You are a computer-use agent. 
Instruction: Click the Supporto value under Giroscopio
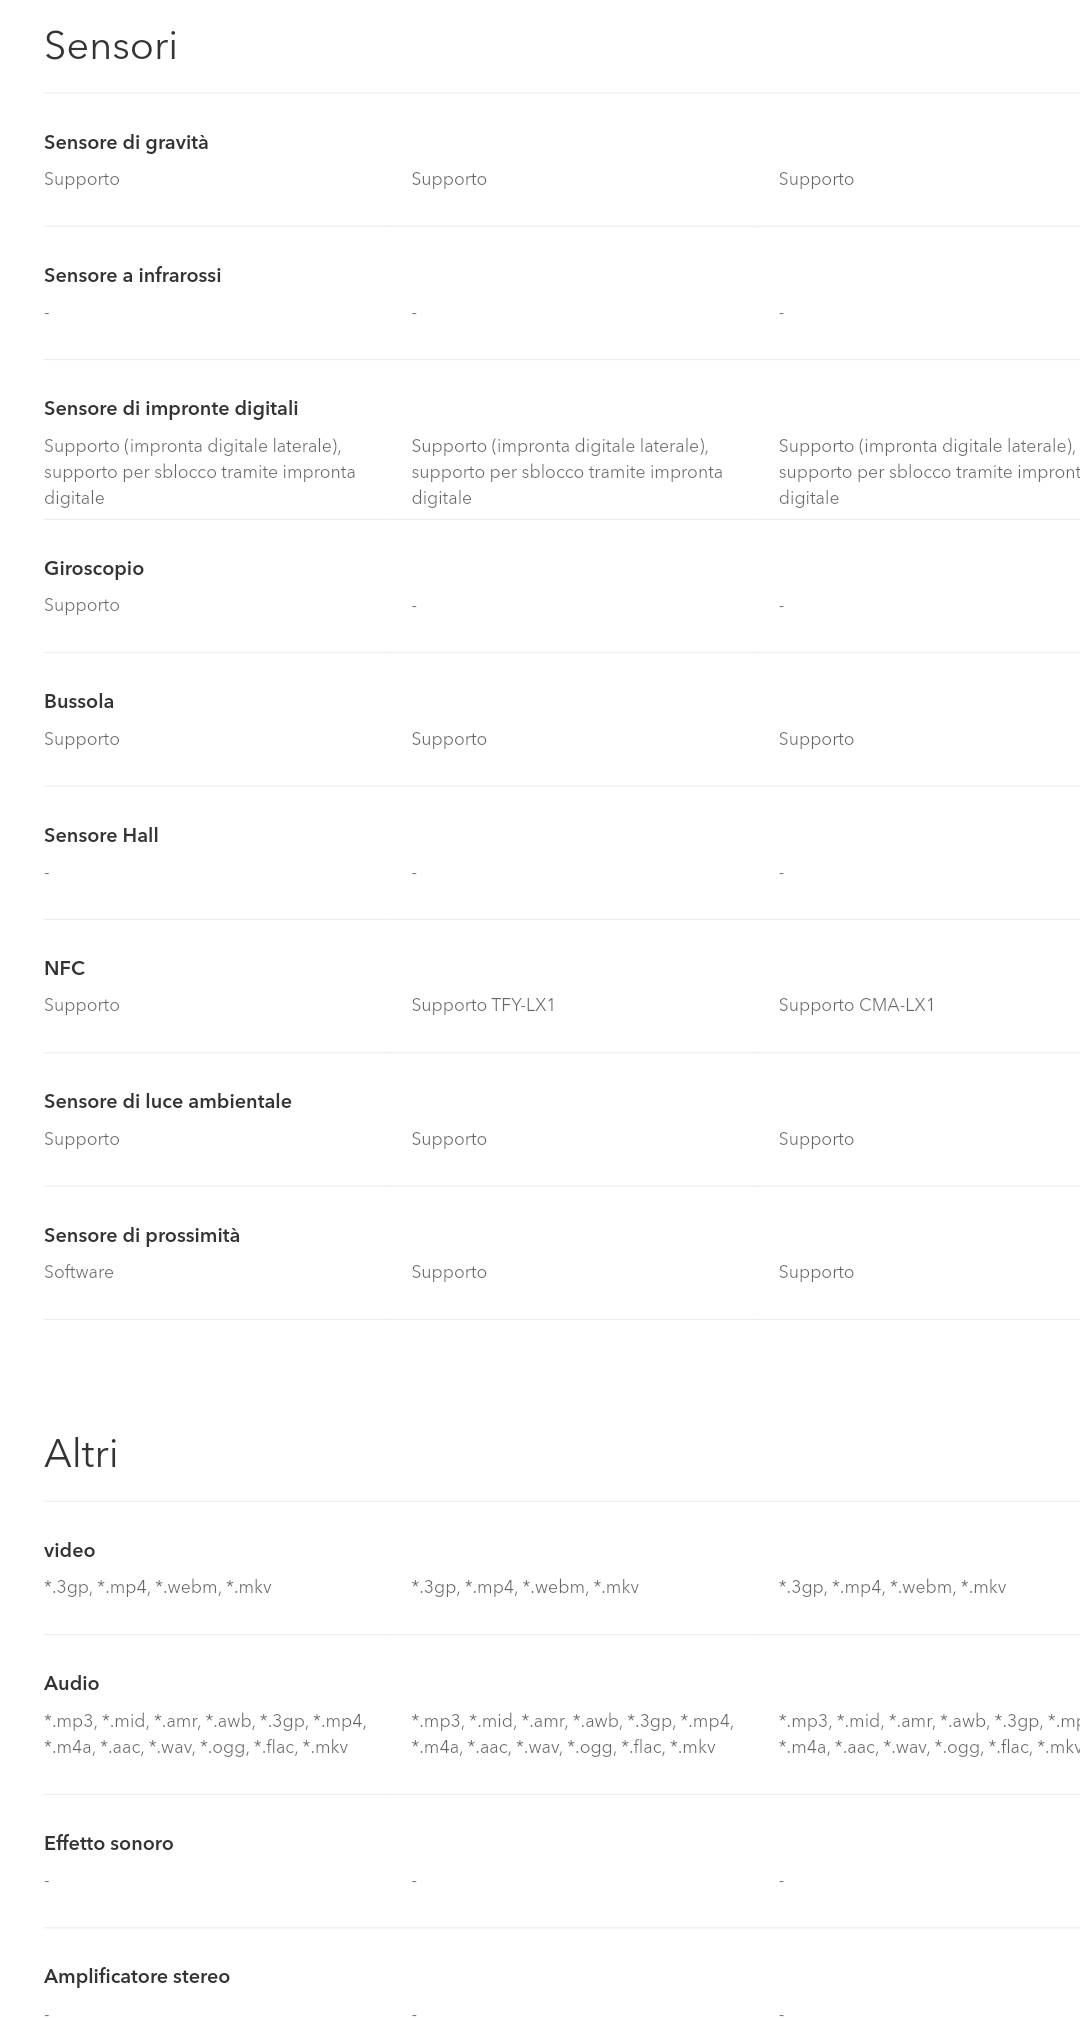[82, 605]
